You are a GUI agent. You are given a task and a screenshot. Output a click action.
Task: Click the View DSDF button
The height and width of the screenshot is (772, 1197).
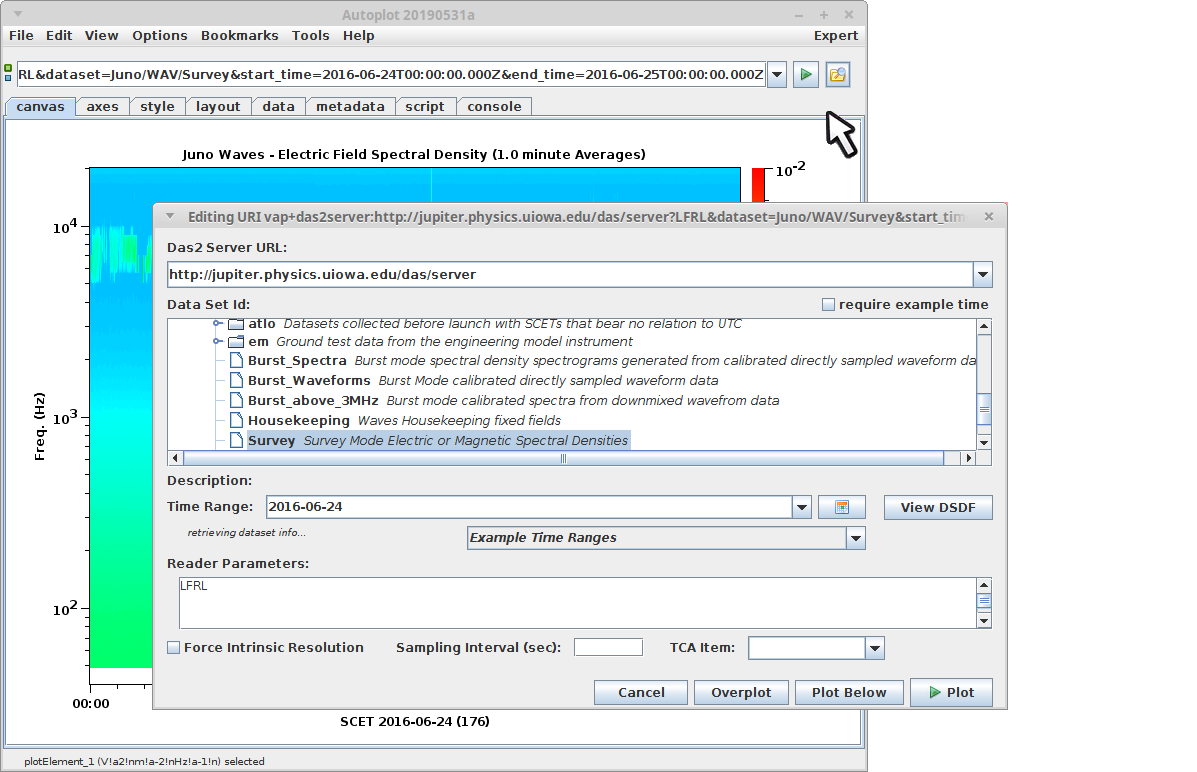click(x=938, y=508)
